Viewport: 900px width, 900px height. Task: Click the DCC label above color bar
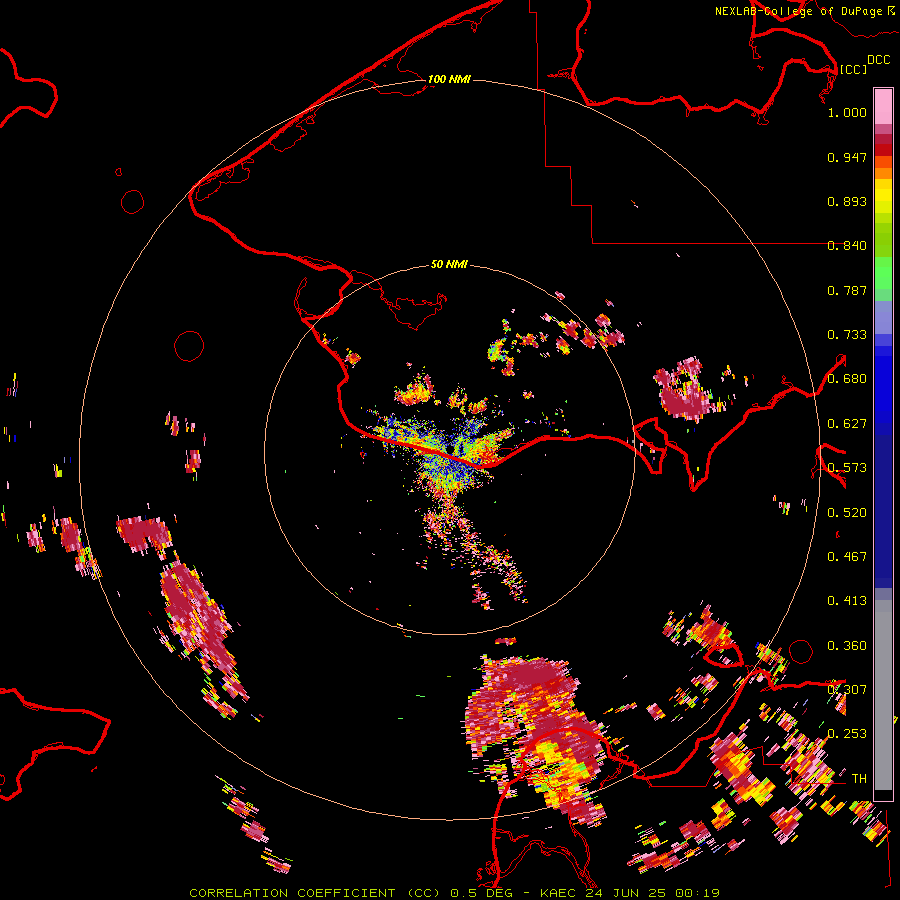pos(878,60)
